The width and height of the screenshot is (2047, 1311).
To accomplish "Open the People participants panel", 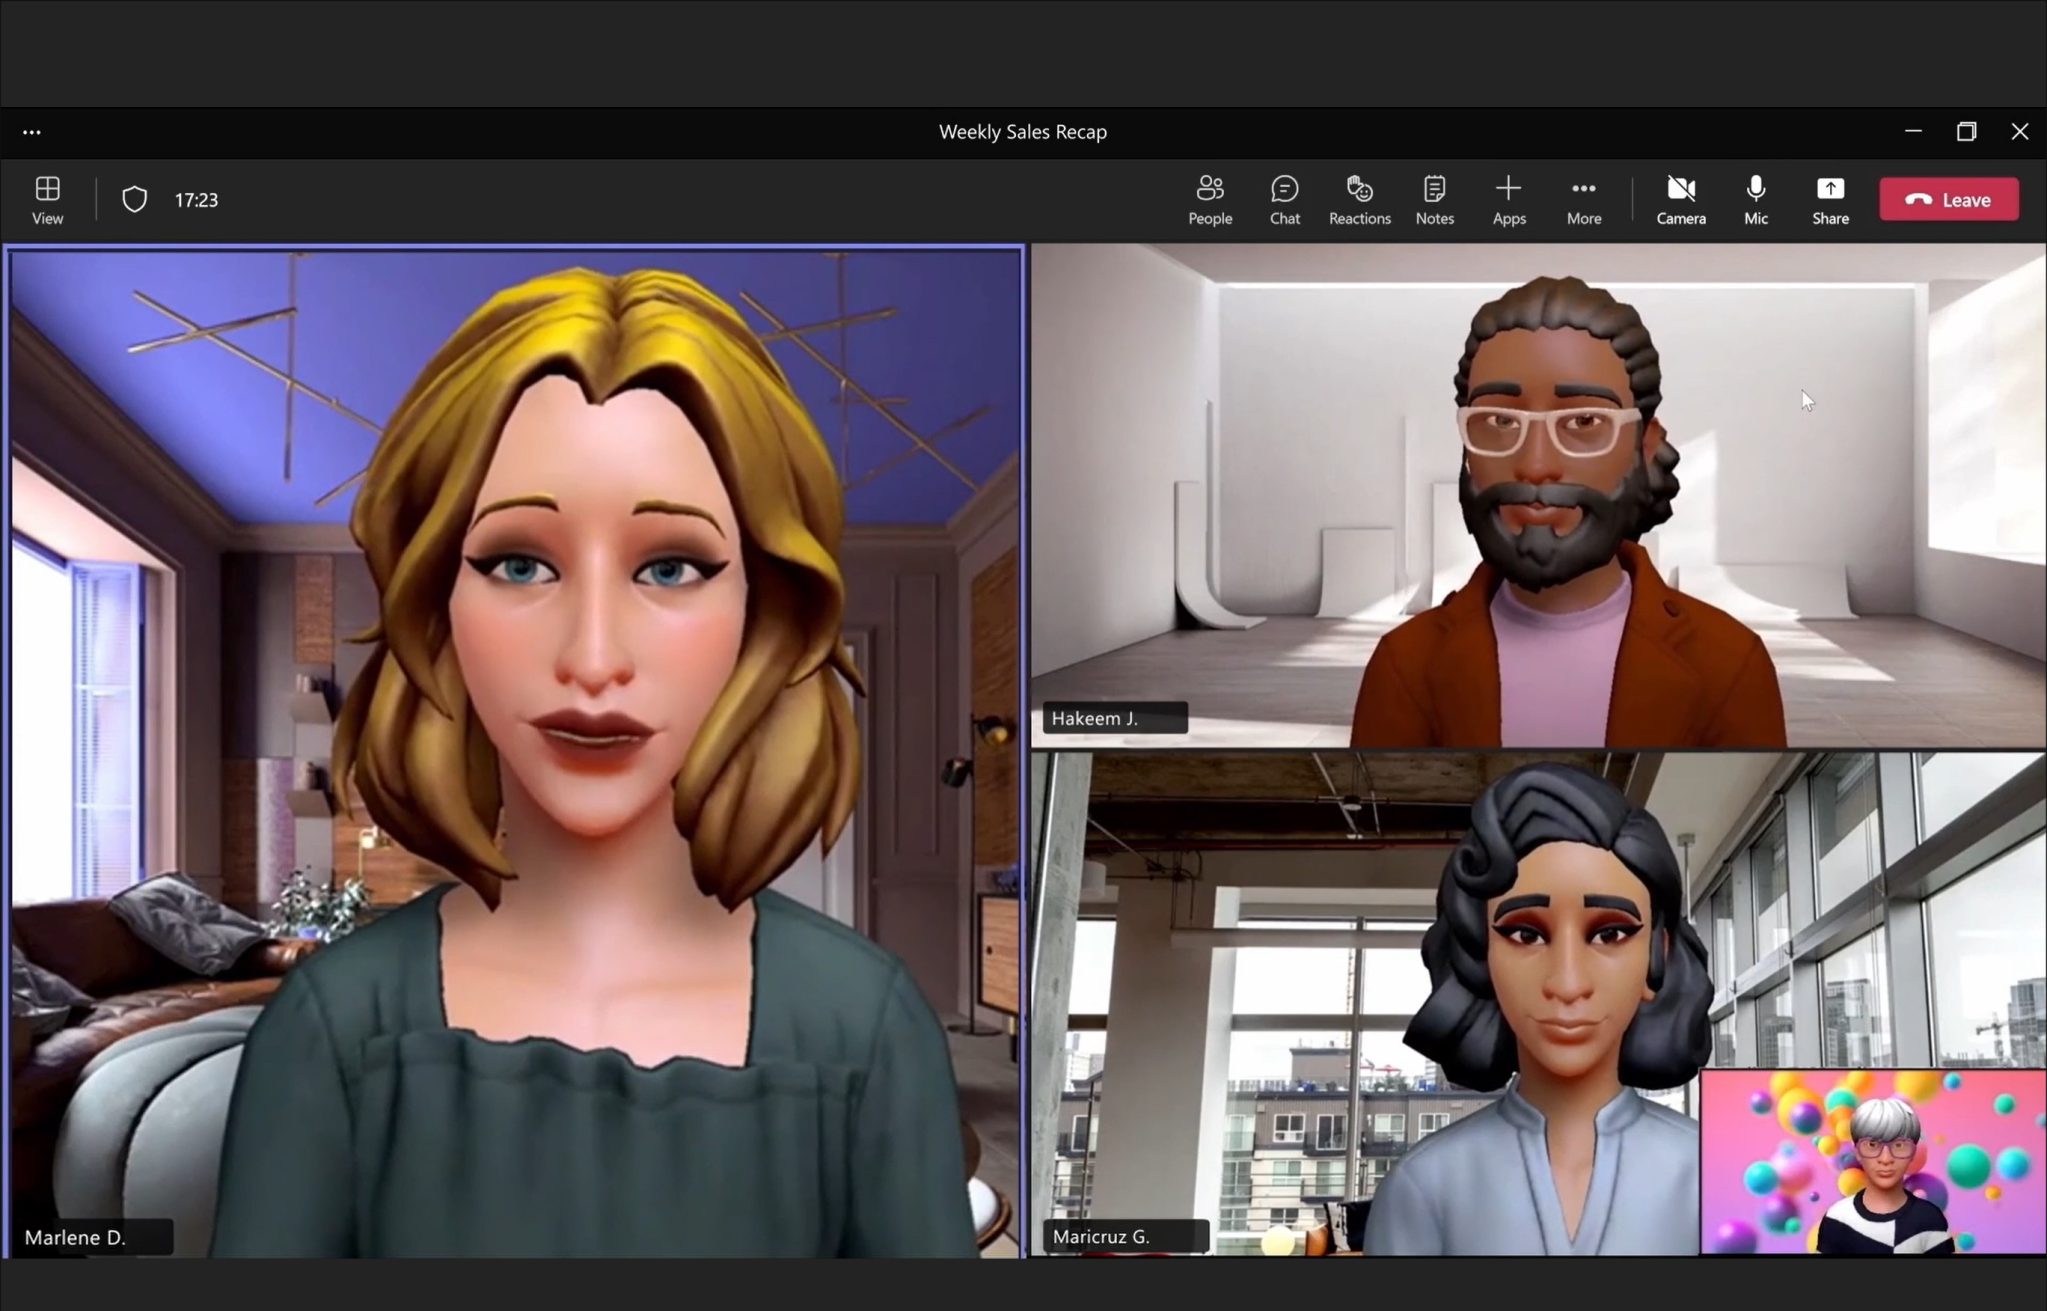I will click(x=1209, y=199).
